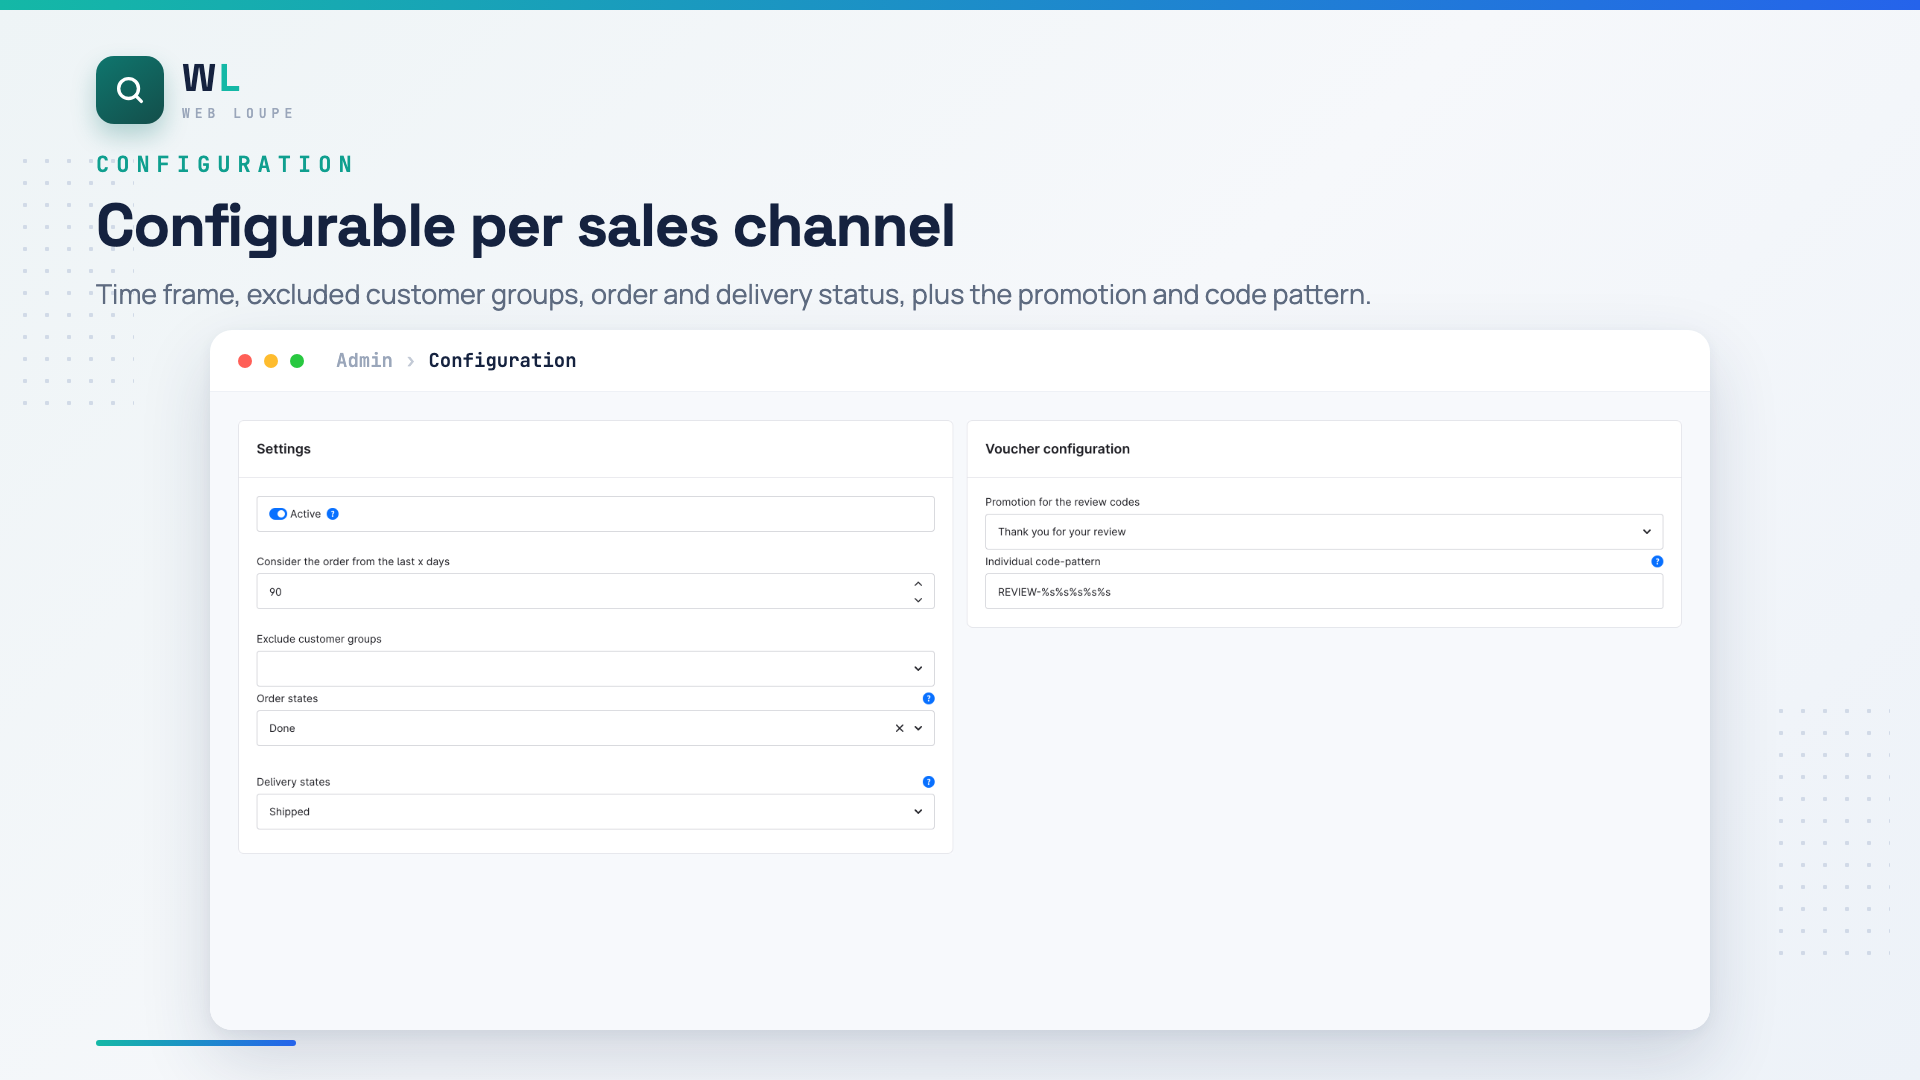Image resolution: width=1920 pixels, height=1080 pixels.
Task: Click the green maximize window dot
Action: (297, 361)
